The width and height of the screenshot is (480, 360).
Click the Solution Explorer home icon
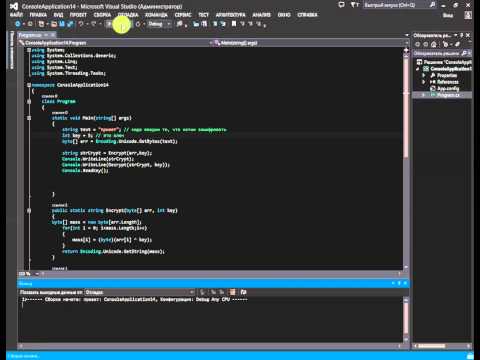(x=434, y=44)
